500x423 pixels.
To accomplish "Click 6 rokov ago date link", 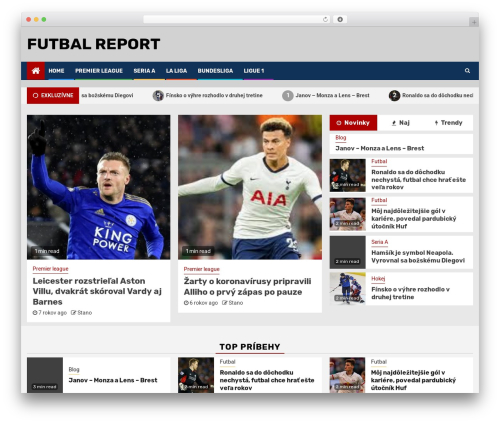I will [201, 303].
